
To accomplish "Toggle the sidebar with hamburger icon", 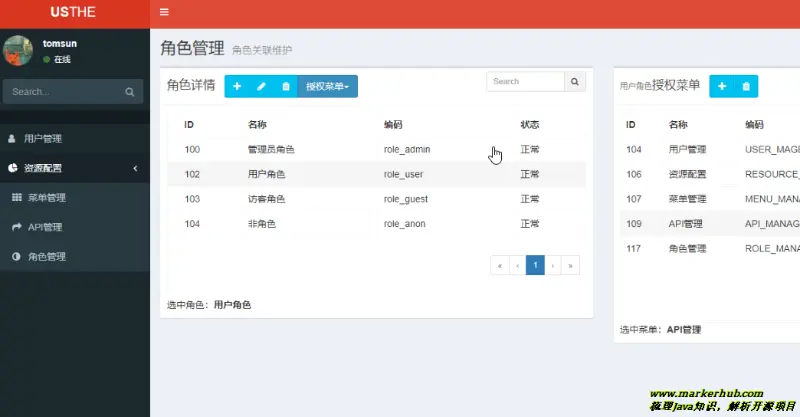I will tap(164, 12).
